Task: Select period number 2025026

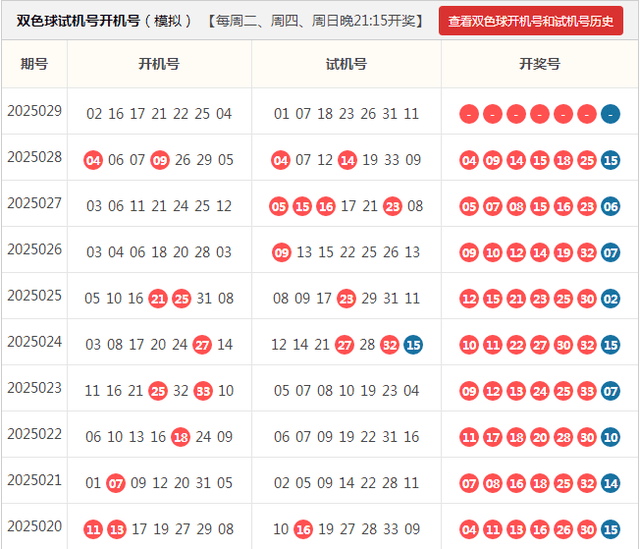Action: [35, 249]
